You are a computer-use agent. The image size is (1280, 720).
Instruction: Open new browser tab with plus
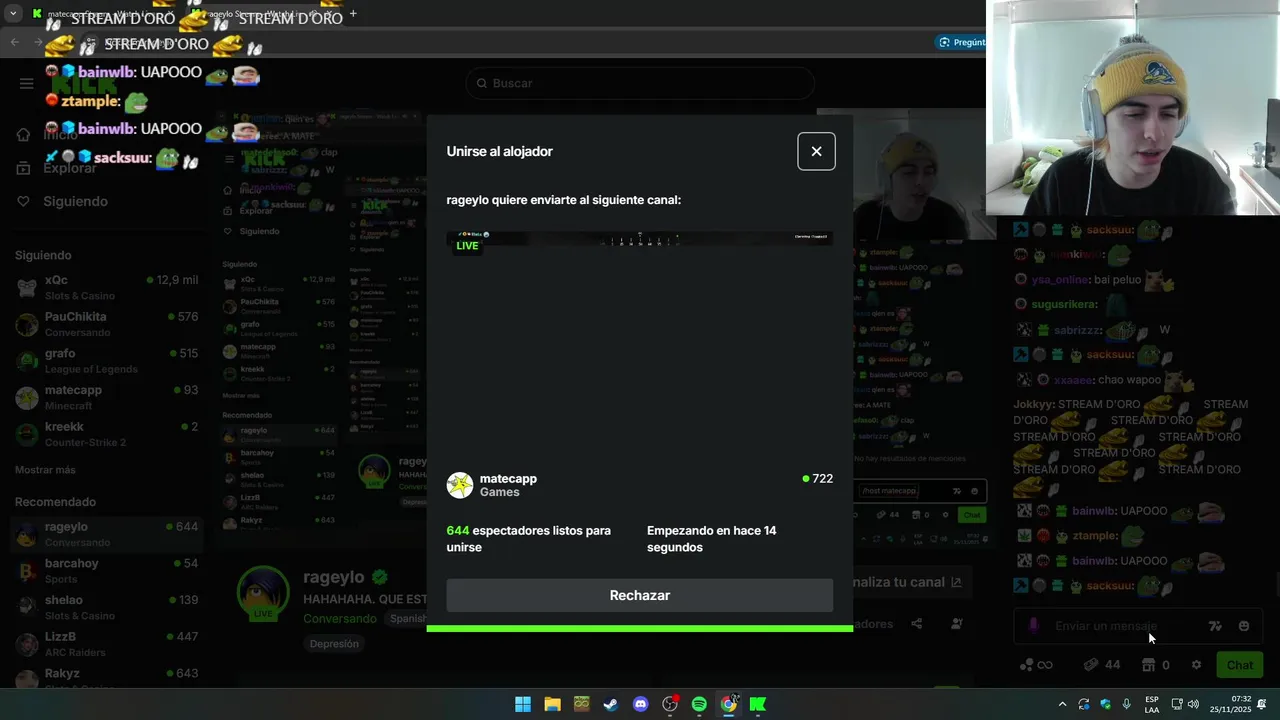tap(353, 14)
